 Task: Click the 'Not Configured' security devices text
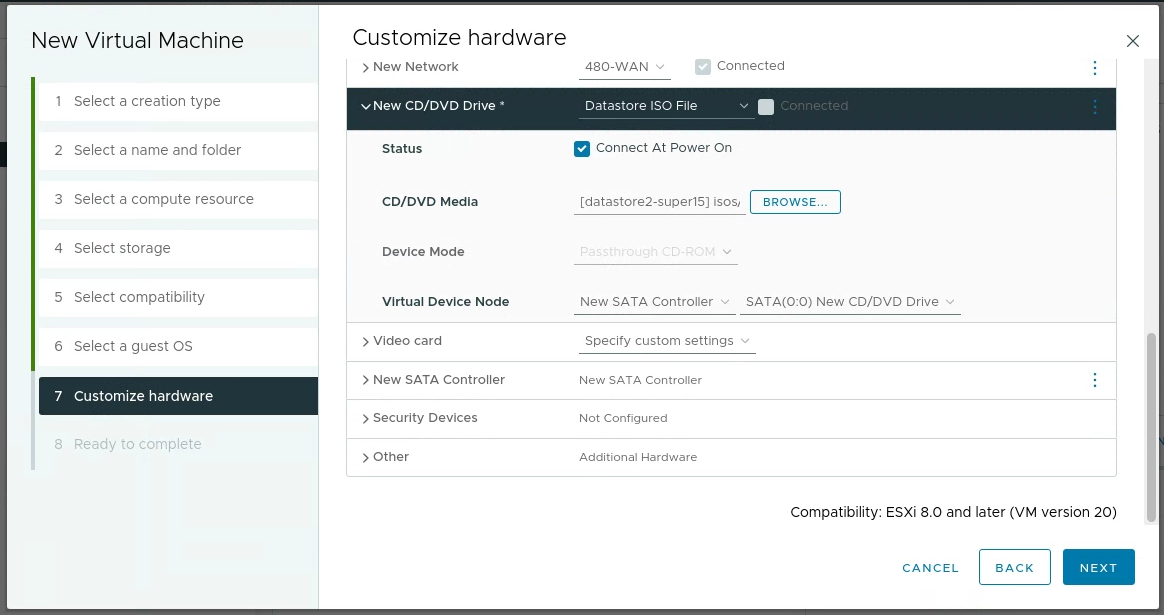(x=623, y=419)
